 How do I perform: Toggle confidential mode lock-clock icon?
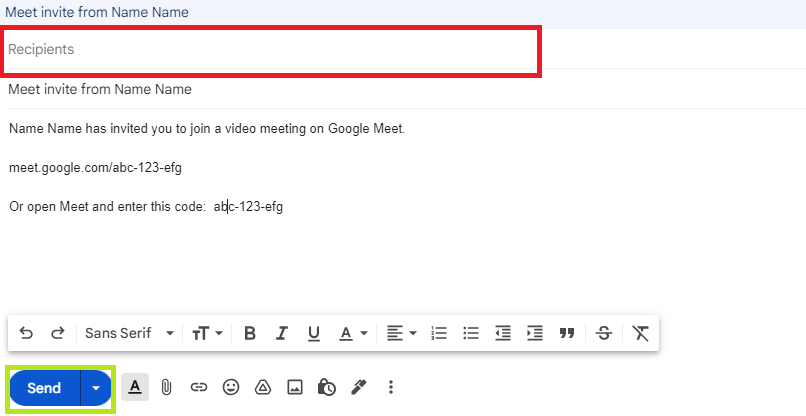pos(326,387)
